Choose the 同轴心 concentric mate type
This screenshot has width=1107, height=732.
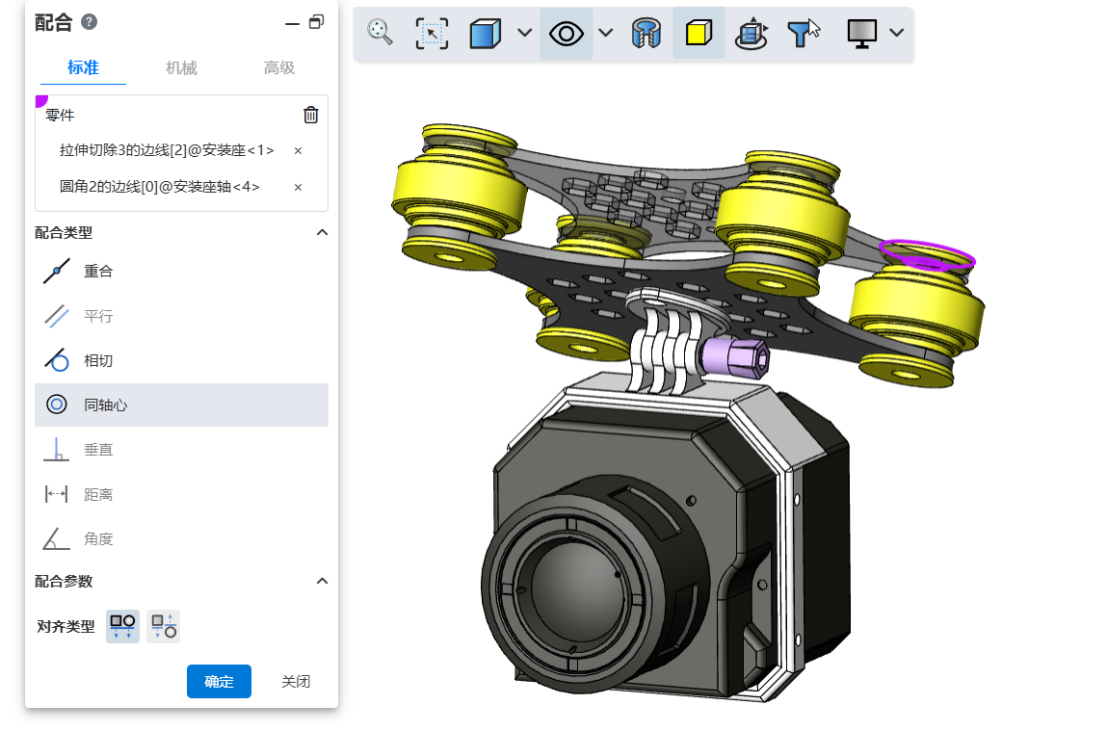(181, 404)
